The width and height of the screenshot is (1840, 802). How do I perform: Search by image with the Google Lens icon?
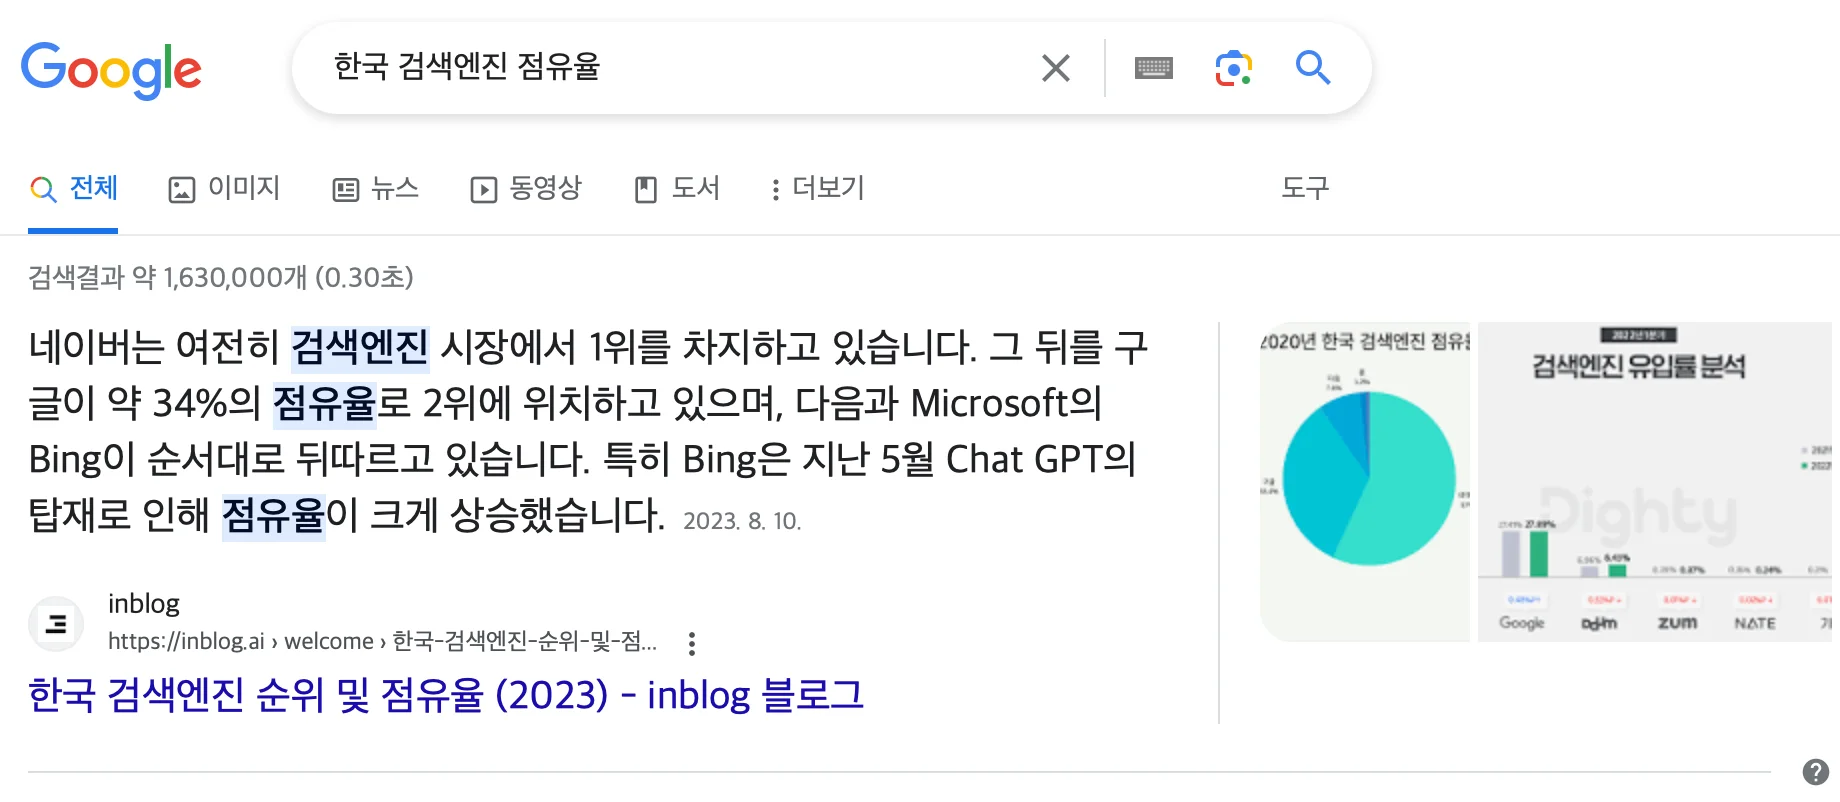1234,68
